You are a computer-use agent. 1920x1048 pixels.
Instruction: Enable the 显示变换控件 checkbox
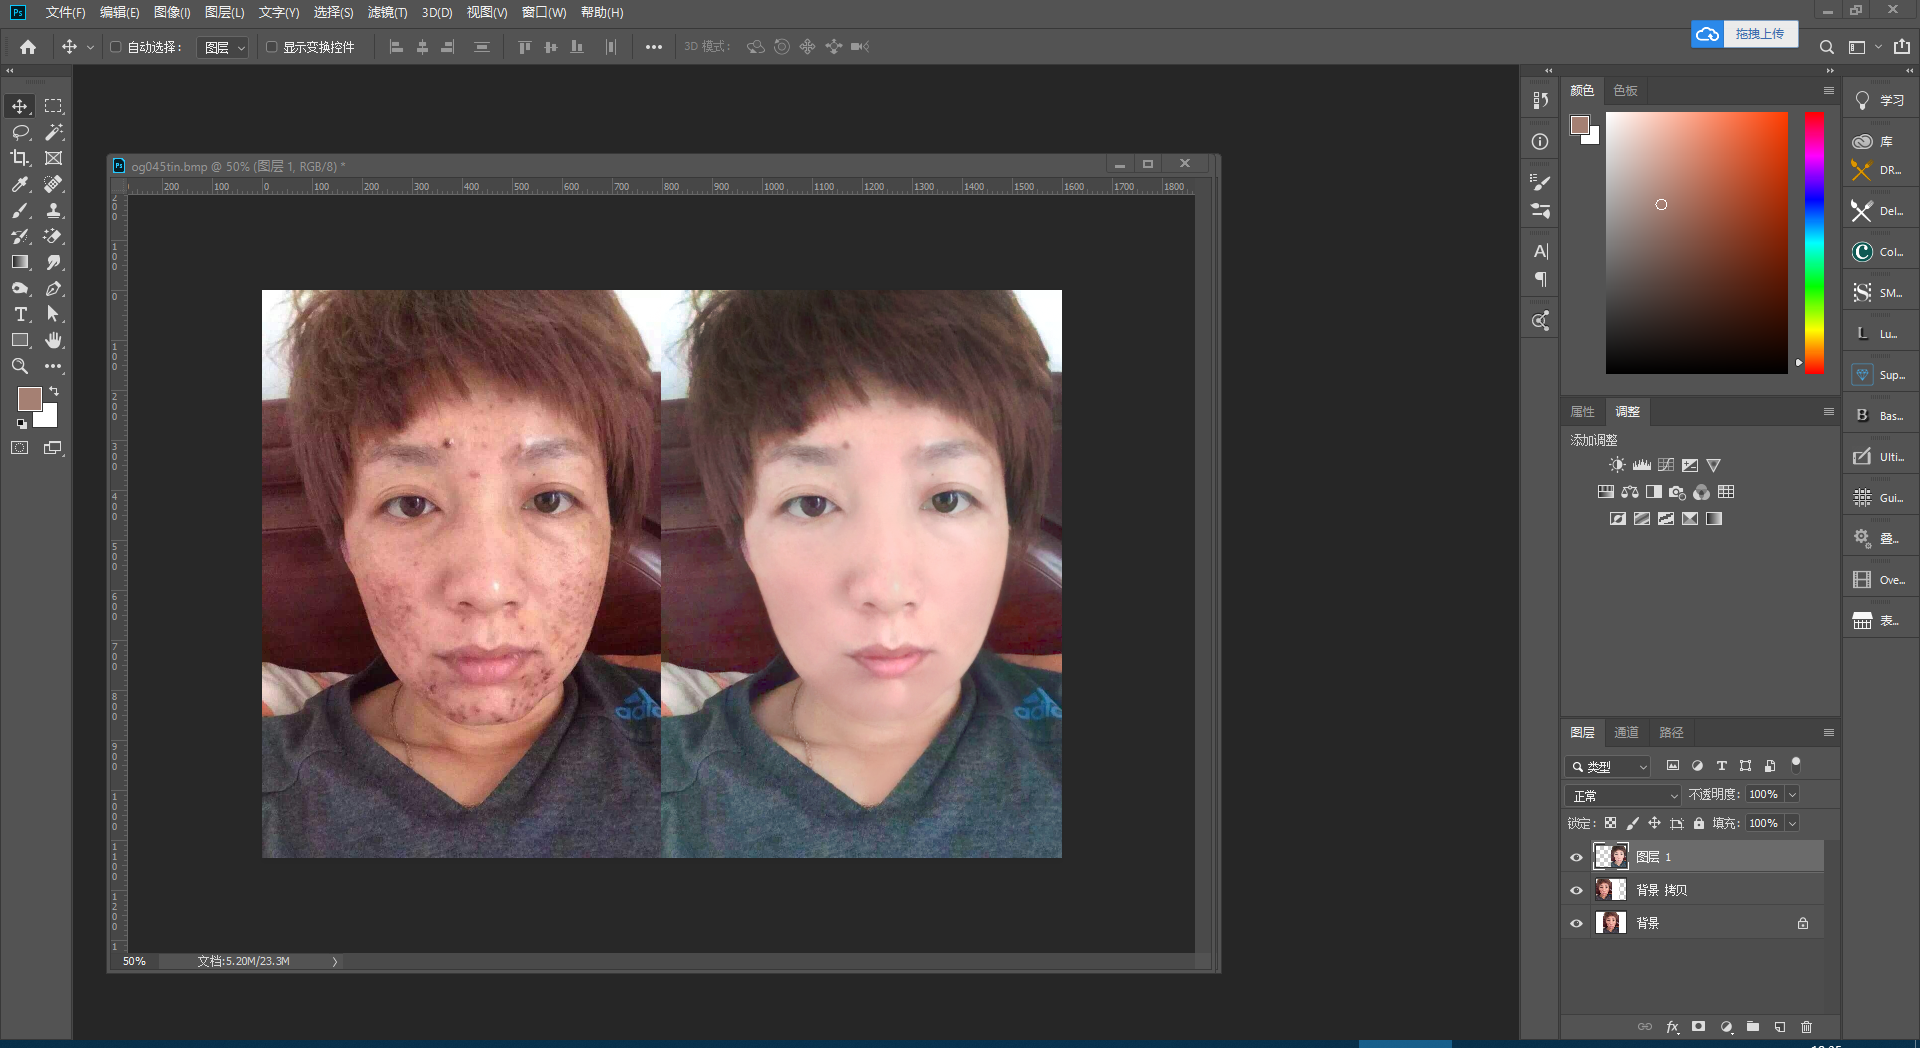[271, 47]
